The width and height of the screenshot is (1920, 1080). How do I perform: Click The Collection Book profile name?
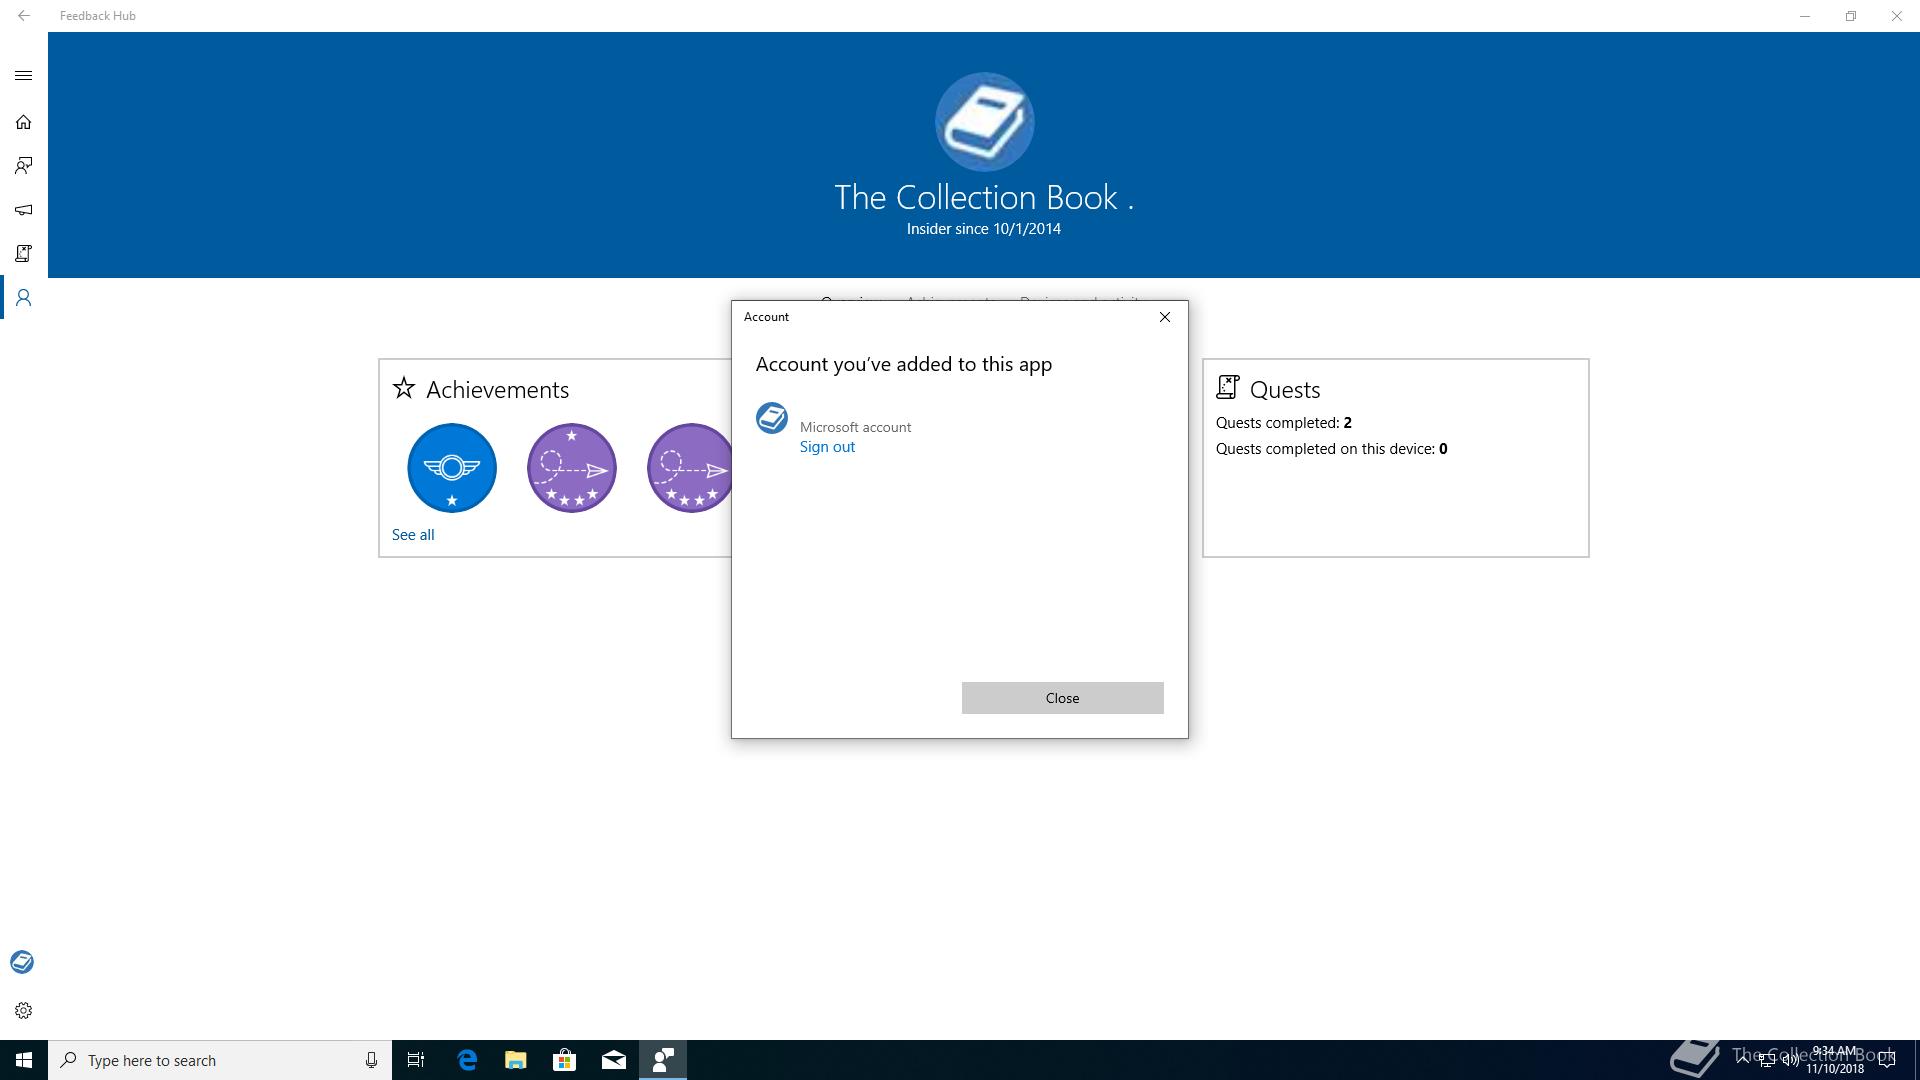point(984,198)
